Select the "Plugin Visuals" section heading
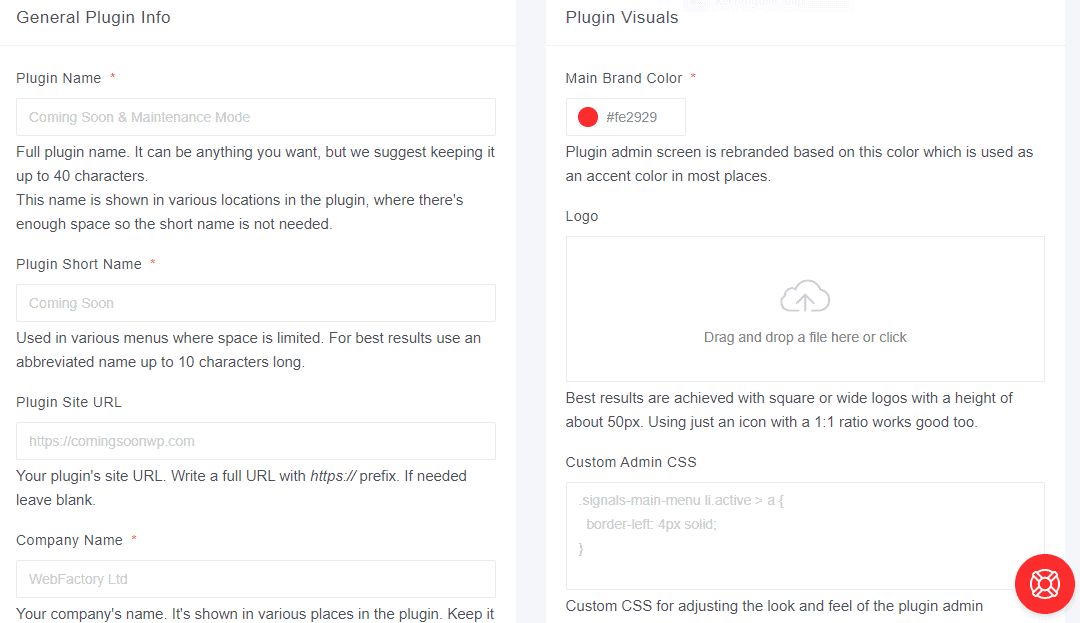 (x=622, y=17)
